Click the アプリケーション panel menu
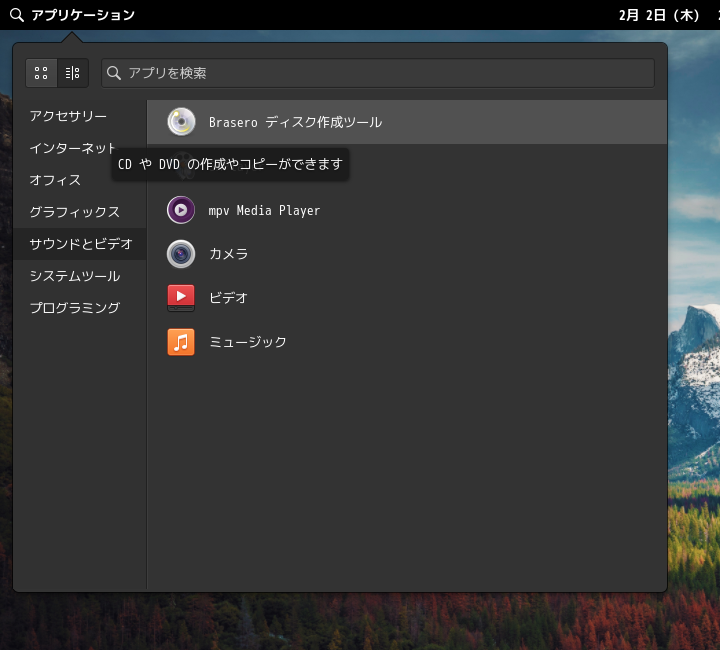The width and height of the screenshot is (720, 650). tap(72, 15)
